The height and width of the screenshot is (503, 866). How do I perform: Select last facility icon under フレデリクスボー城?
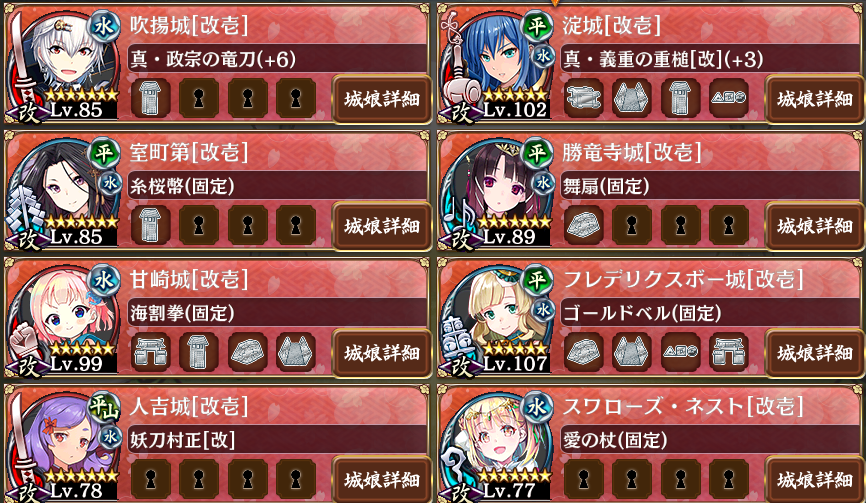(728, 352)
